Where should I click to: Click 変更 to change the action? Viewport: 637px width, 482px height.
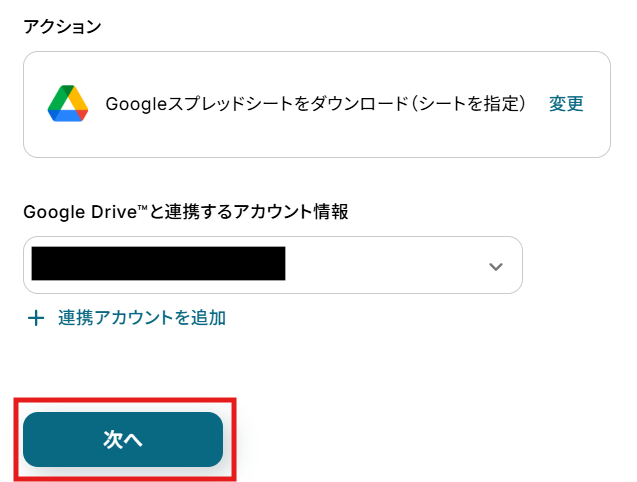point(566,104)
